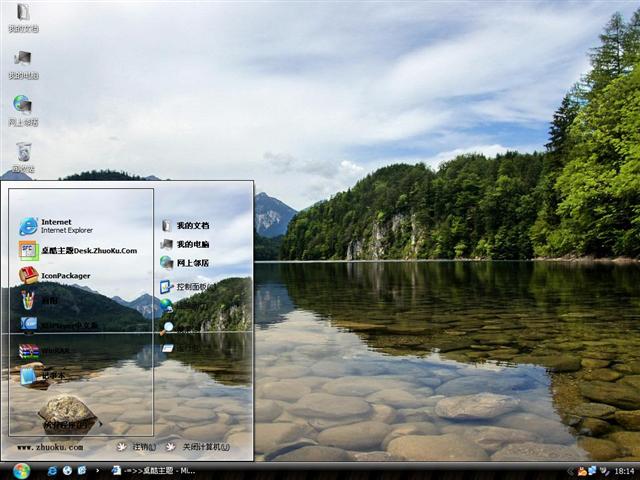Launch IconPackager from the start menu
Screen dimensions: 640x480
click(55, 276)
